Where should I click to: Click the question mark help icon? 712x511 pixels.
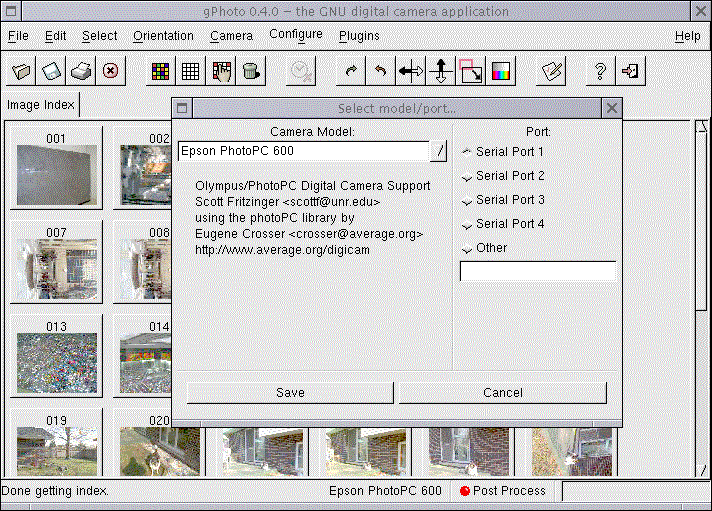pyautogui.click(x=600, y=71)
